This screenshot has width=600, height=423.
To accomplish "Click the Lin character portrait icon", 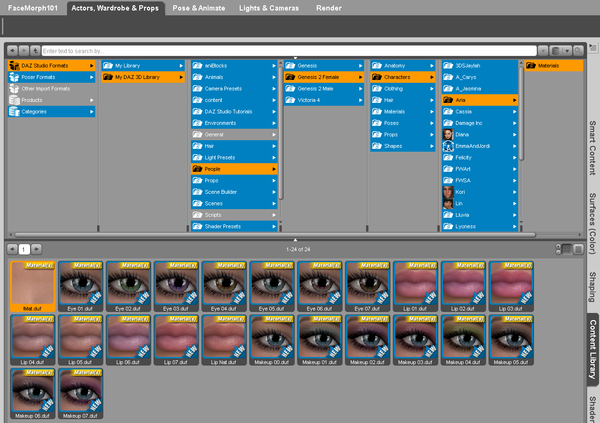I will (448, 203).
